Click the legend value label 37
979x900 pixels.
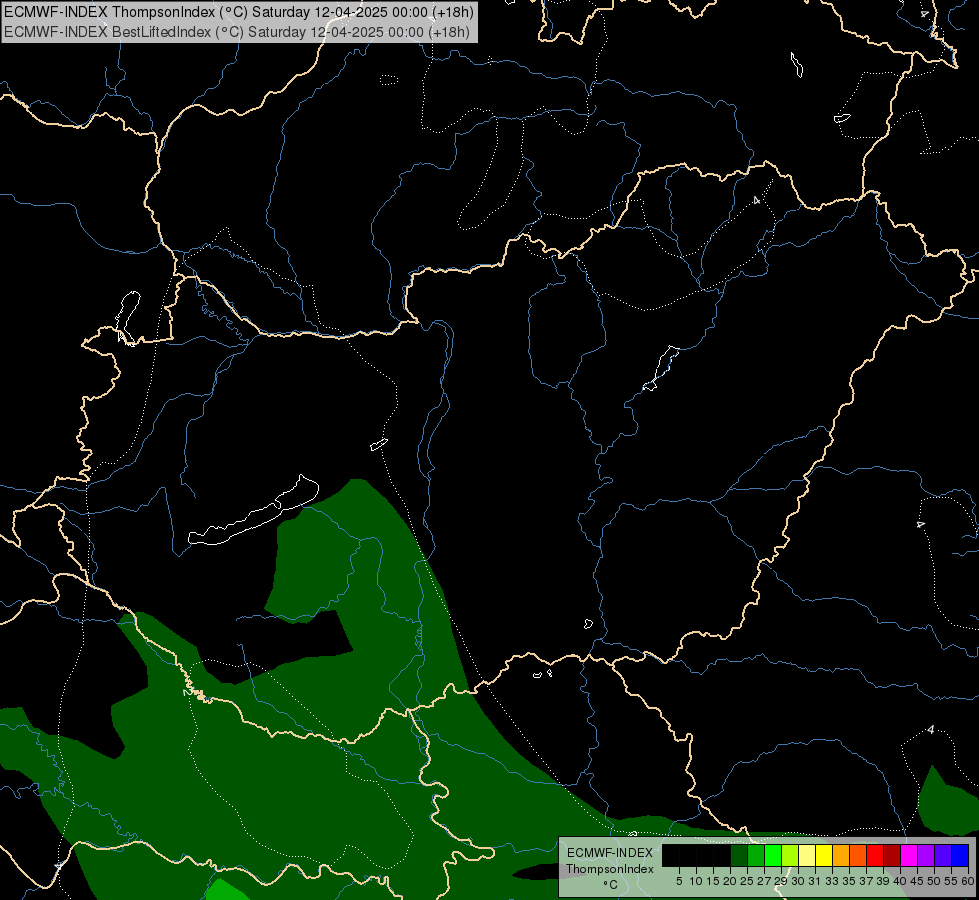pyautogui.click(x=866, y=881)
